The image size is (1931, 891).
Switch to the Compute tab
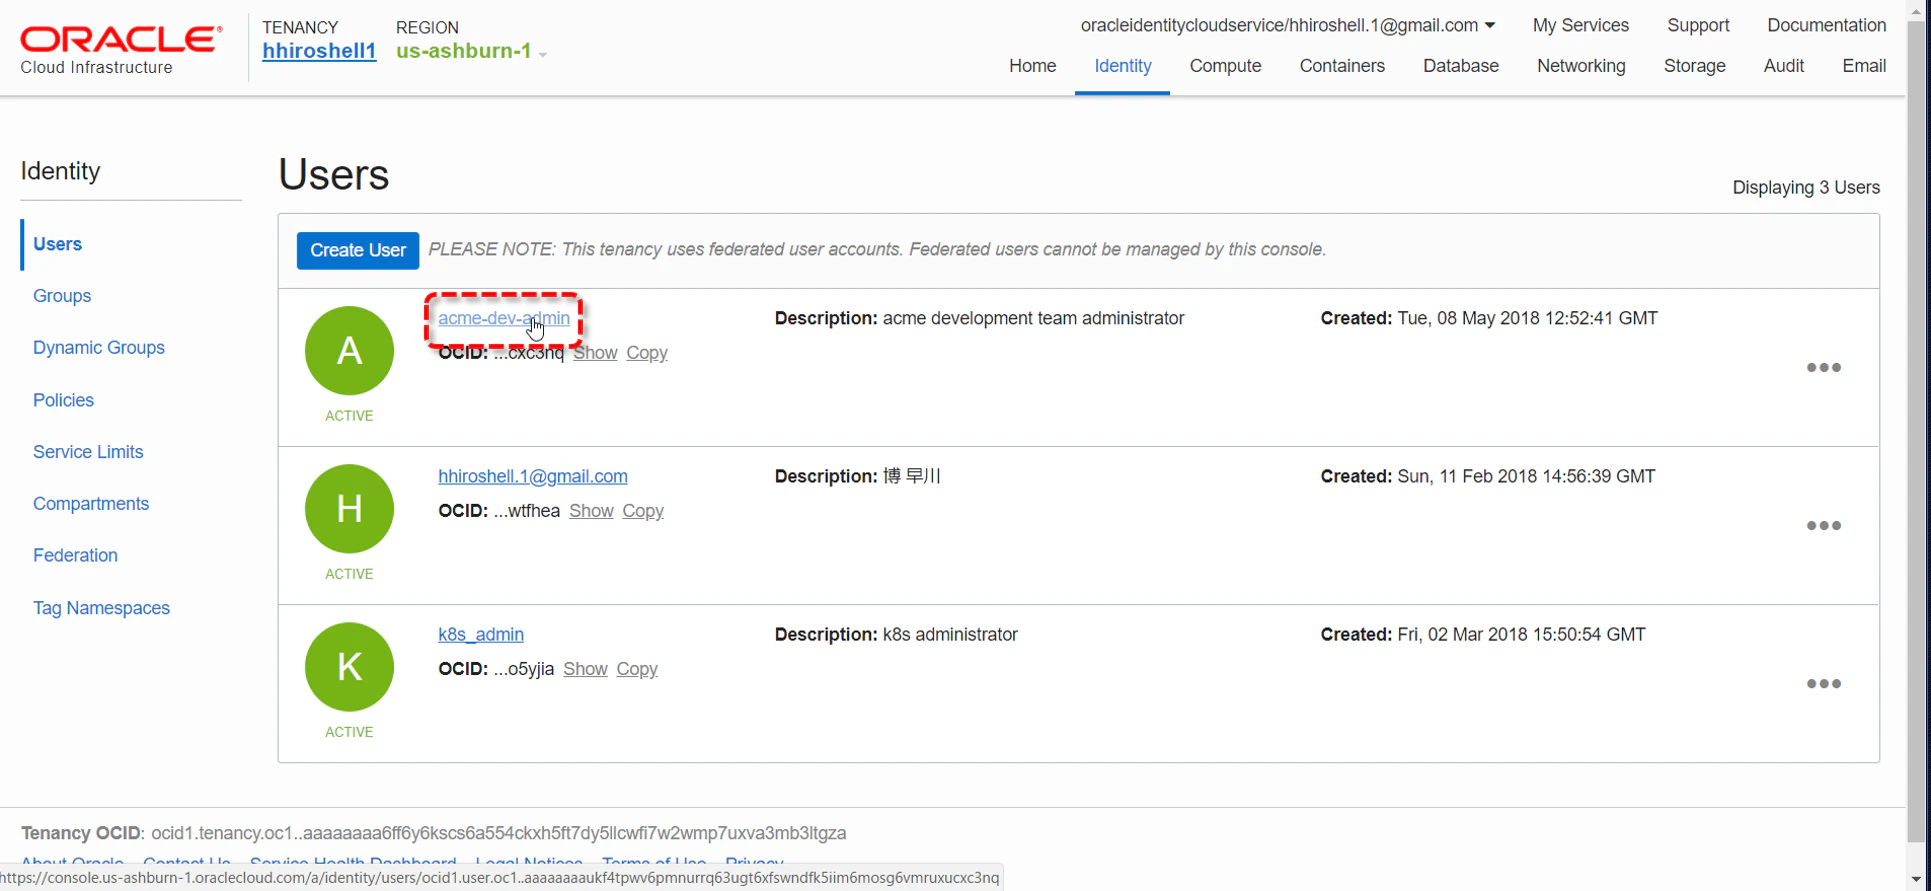(x=1225, y=66)
